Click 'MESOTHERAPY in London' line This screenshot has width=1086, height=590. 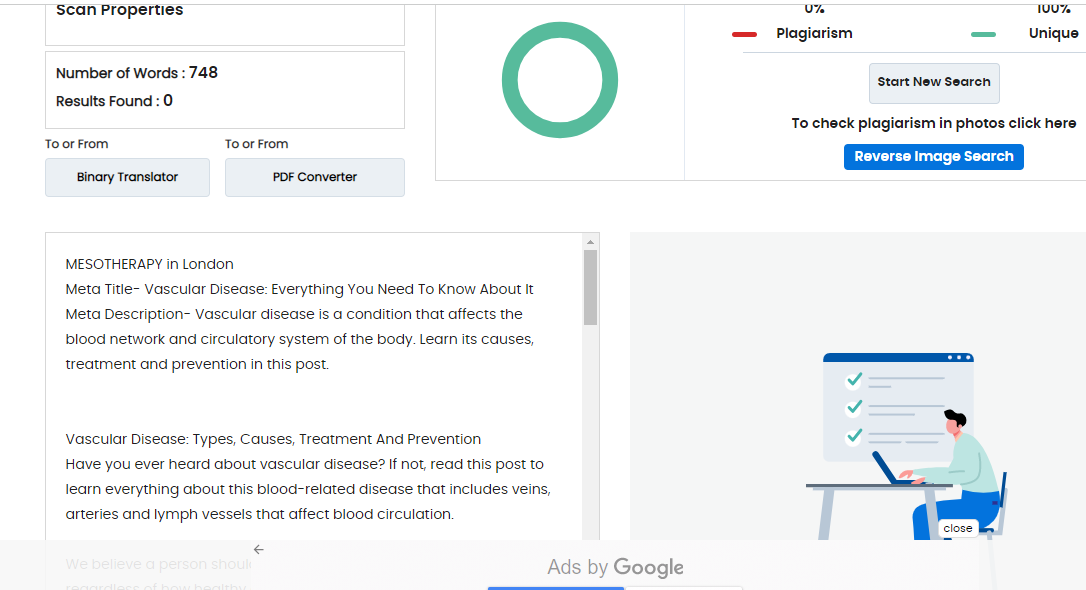tap(150, 264)
